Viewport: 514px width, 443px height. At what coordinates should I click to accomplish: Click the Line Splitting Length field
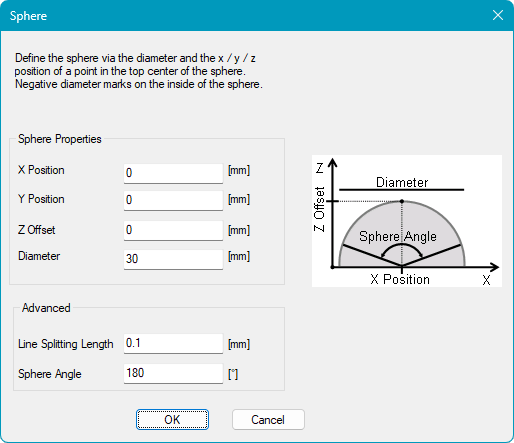click(x=173, y=343)
